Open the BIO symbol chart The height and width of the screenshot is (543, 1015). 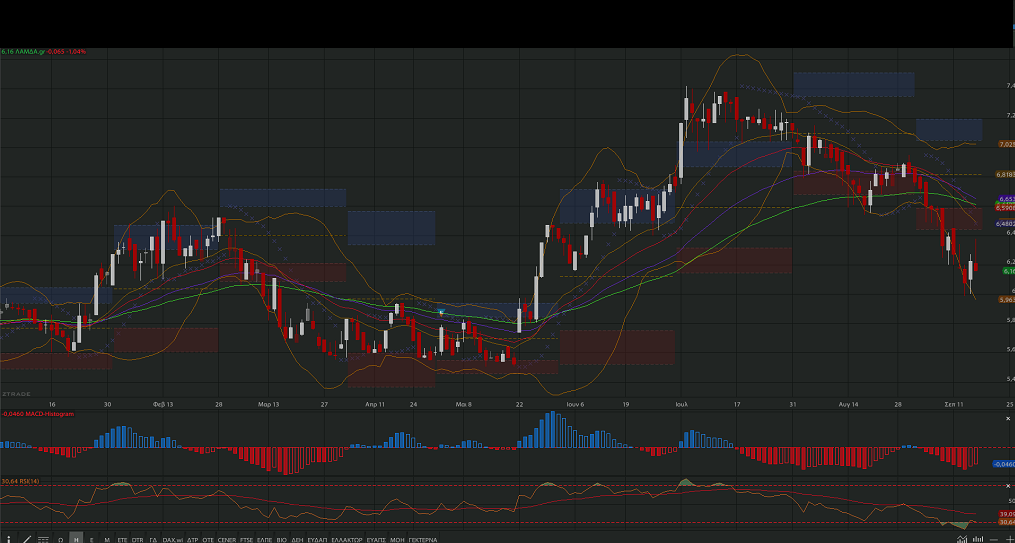click(282, 539)
